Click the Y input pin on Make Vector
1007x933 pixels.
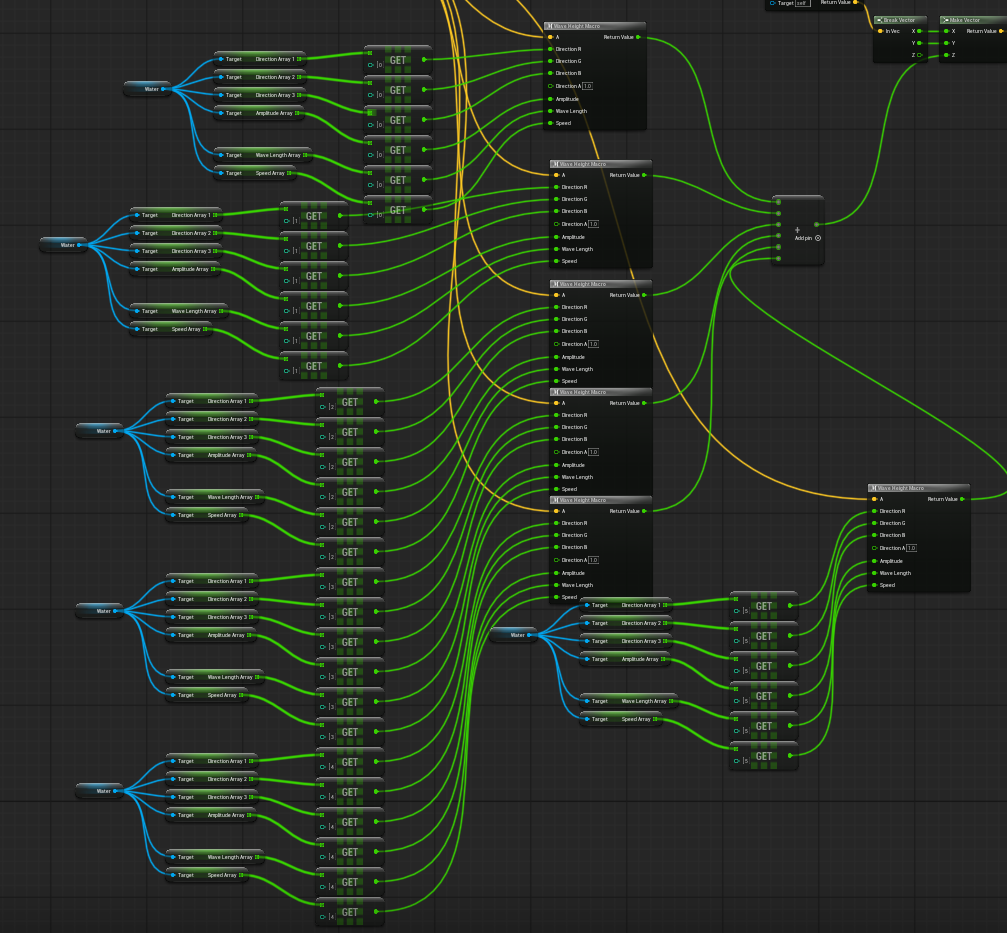pos(949,43)
